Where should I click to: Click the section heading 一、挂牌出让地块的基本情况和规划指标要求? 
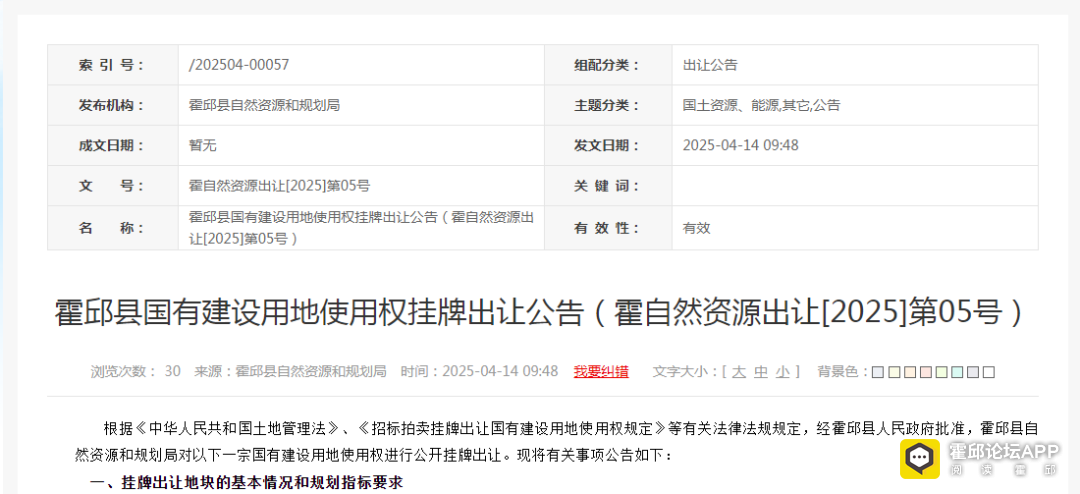pos(246,482)
